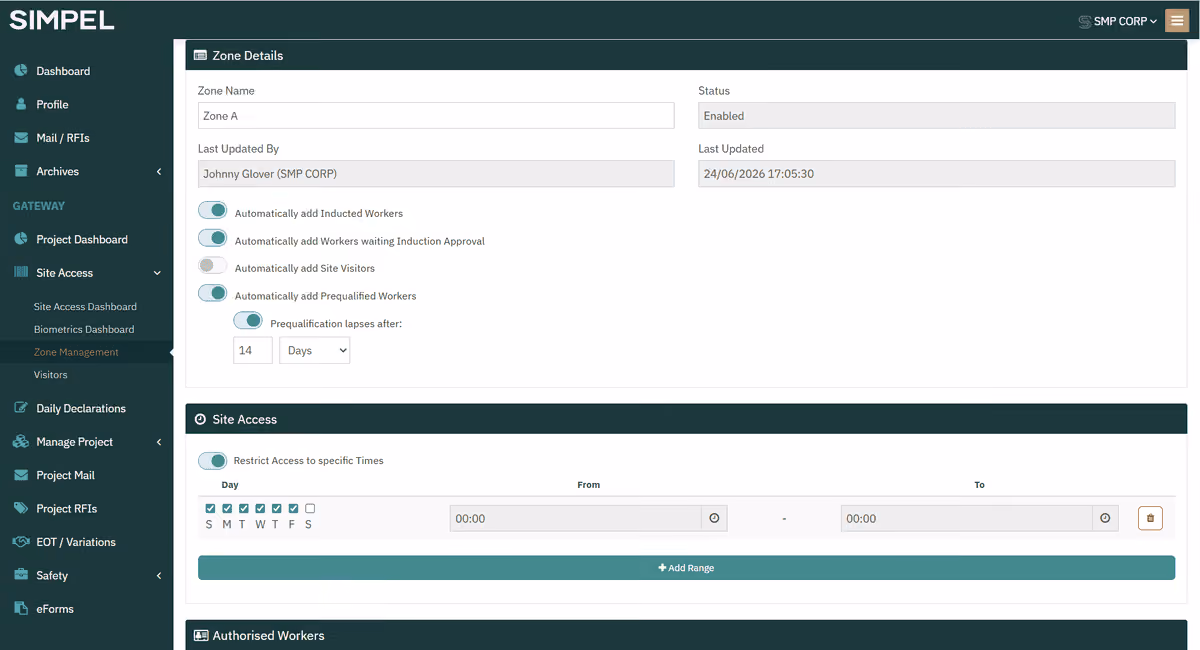Uncheck the Wednesday day checkbox
Viewport: 1200px width, 650px height.
click(260, 509)
